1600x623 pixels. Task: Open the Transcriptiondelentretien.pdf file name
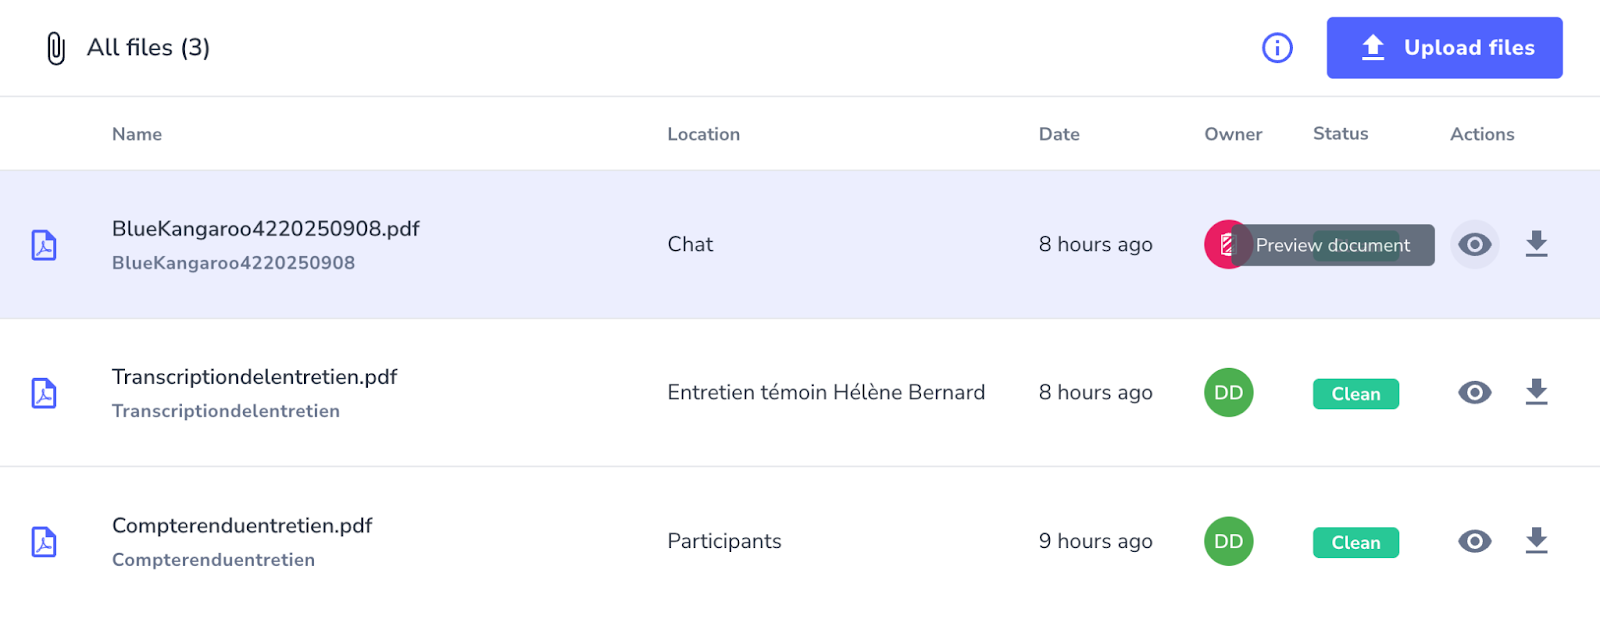(254, 377)
